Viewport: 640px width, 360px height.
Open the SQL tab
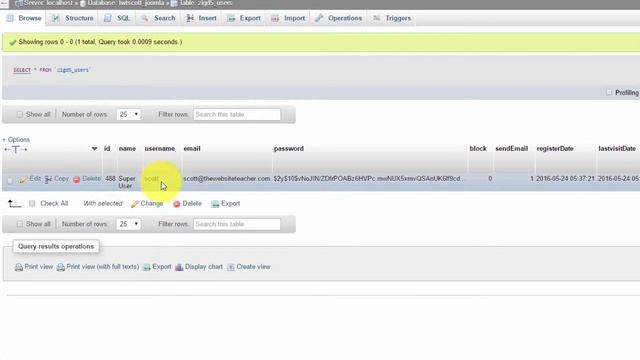[117, 18]
